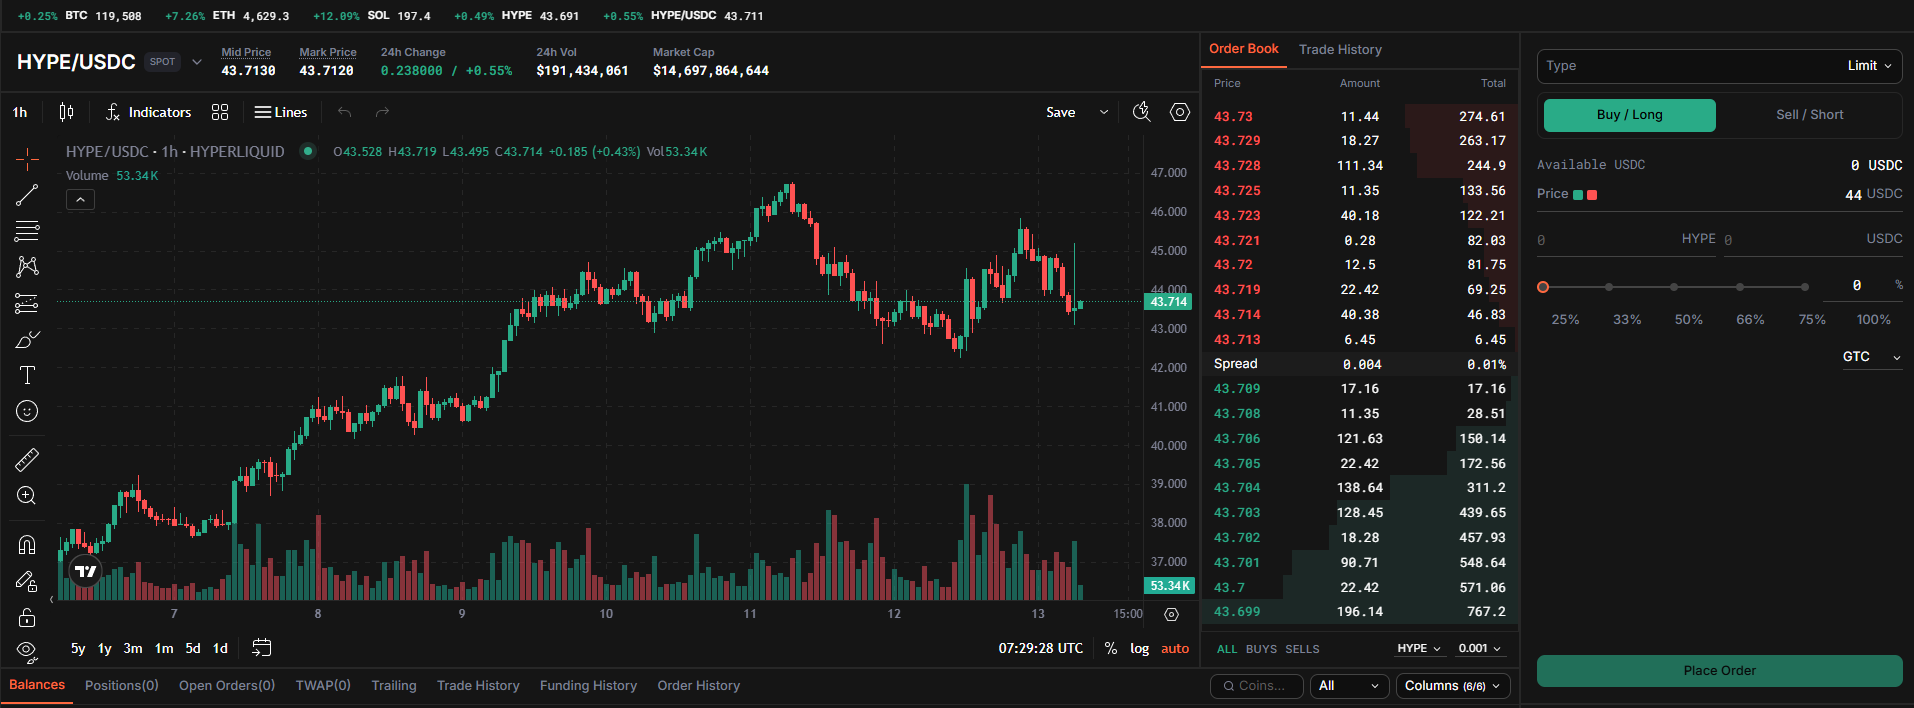Switch to order book Trade History tab
Image resolution: width=1914 pixels, height=708 pixels.
[x=1340, y=49]
